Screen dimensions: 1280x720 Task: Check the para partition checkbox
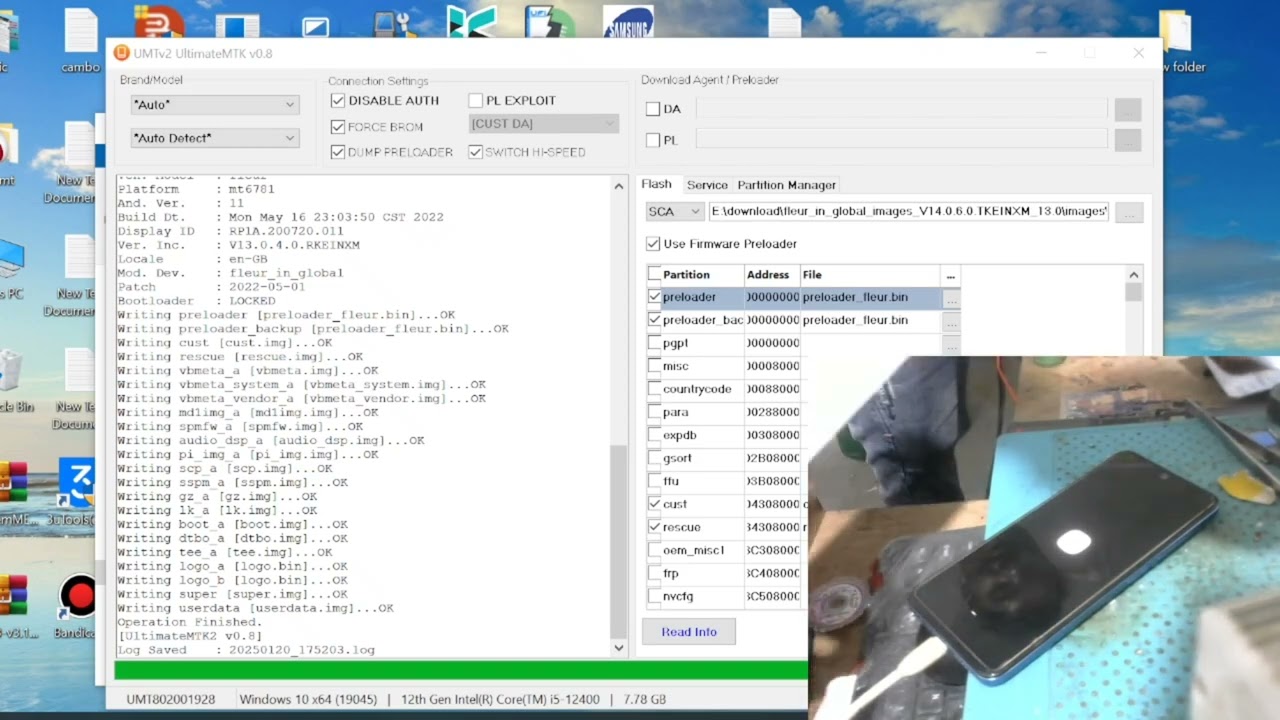click(655, 412)
